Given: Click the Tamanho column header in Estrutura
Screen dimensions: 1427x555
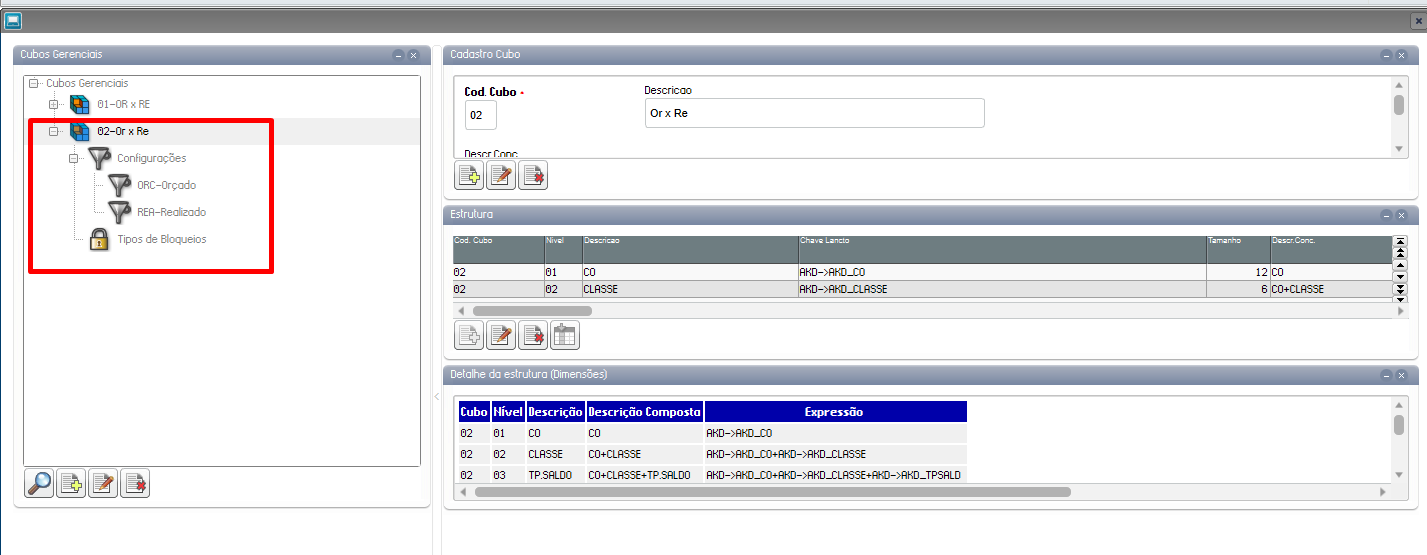Looking at the screenshot, I should tap(1238, 250).
